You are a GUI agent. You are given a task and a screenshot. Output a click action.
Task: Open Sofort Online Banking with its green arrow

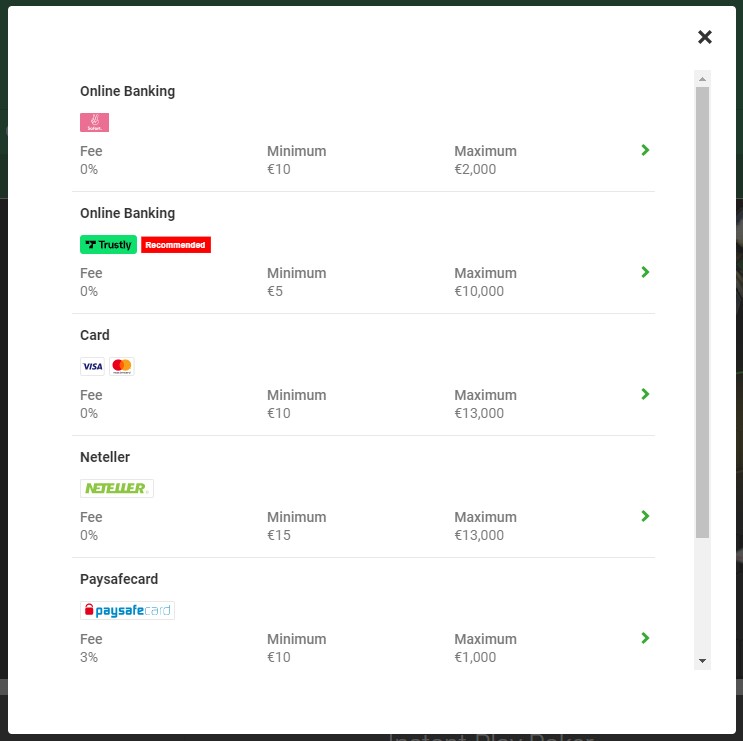click(645, 150)
